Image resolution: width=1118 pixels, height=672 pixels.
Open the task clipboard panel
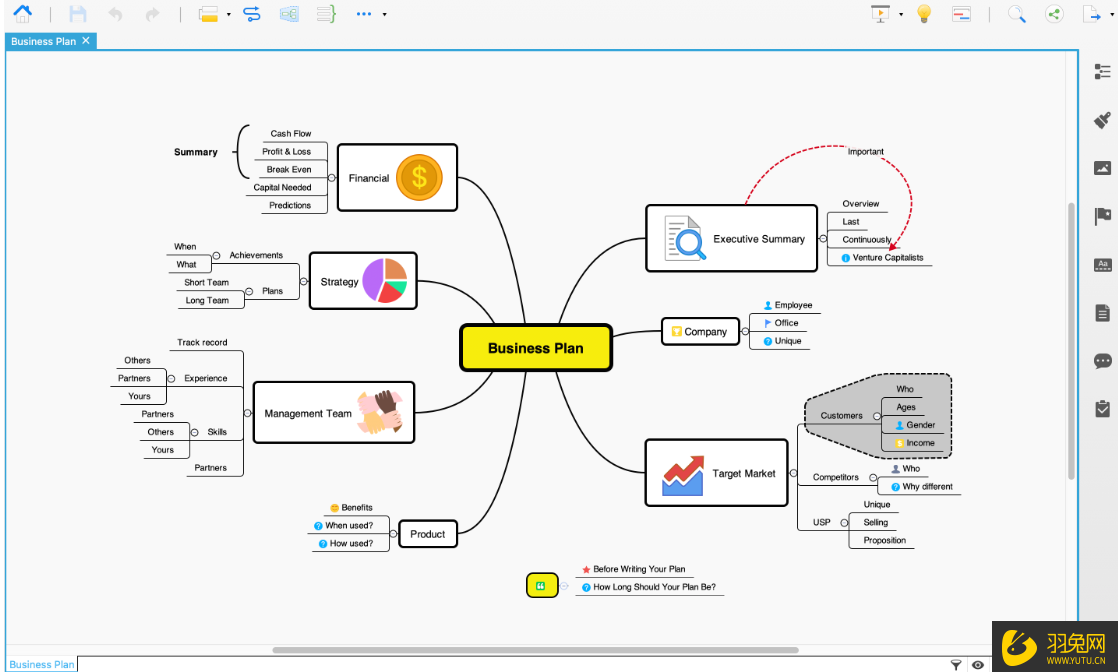coord(1102,409)
